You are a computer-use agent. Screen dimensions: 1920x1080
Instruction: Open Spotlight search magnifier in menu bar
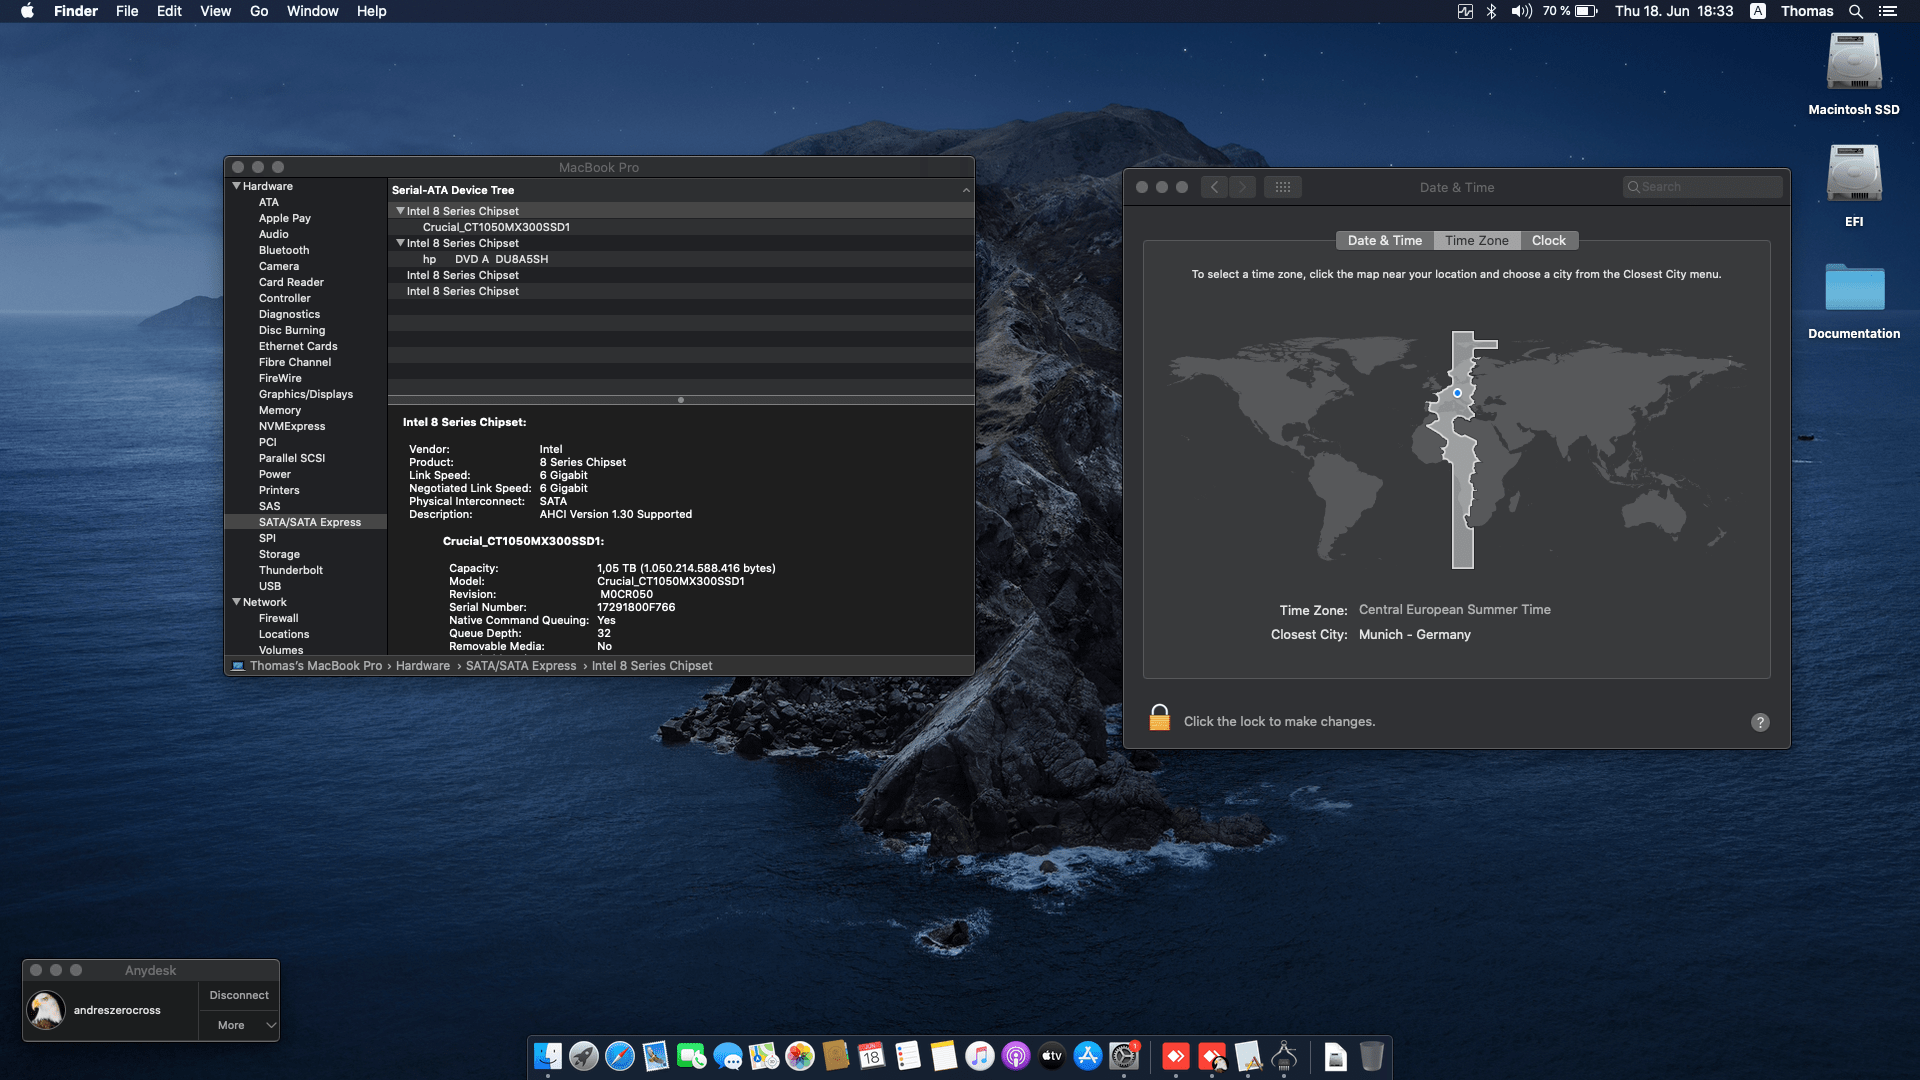(1855, 11)
